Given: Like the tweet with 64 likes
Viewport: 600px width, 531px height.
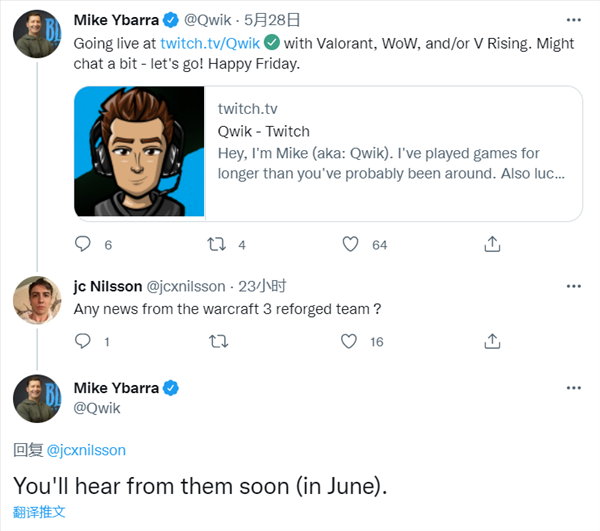Looking at the screenshot, I should click(350, 244).
